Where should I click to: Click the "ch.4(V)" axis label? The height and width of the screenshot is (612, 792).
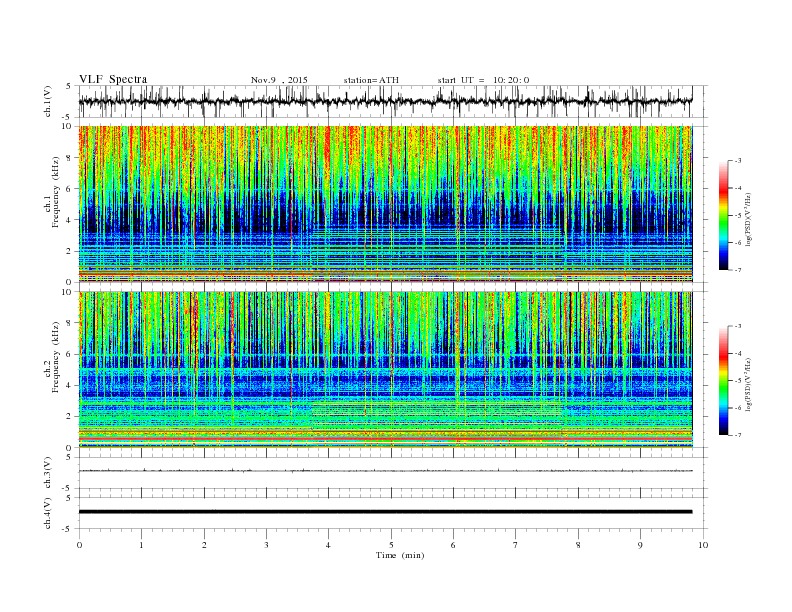click(x=48, y=514)
